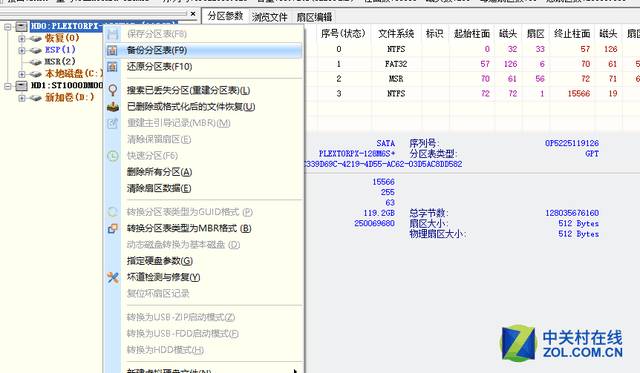Select 搜索已丢失分区(重建分区表)

pos(204,90)
